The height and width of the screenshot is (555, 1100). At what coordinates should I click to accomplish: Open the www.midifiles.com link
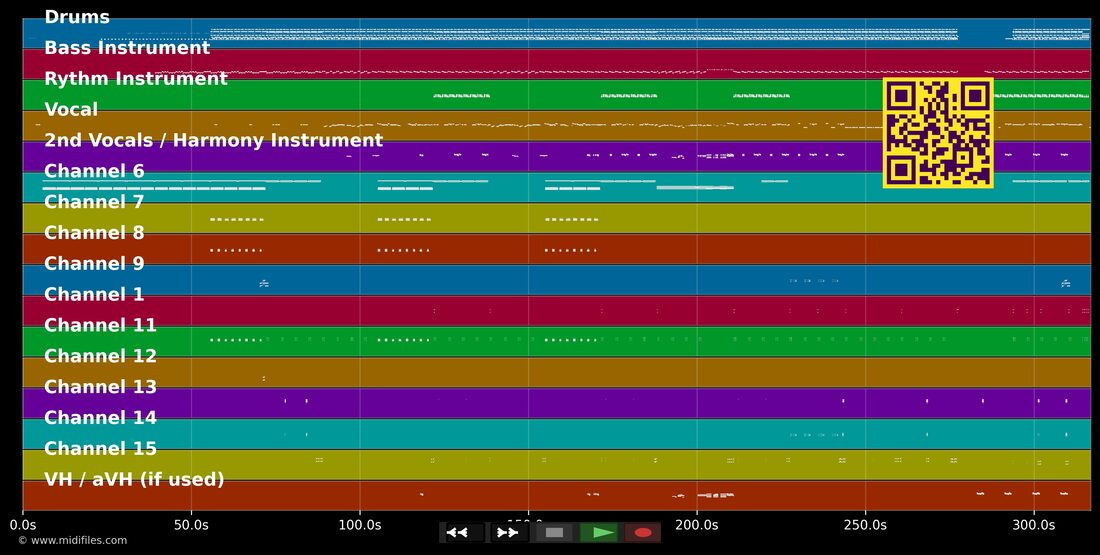(x=72, y=541)
